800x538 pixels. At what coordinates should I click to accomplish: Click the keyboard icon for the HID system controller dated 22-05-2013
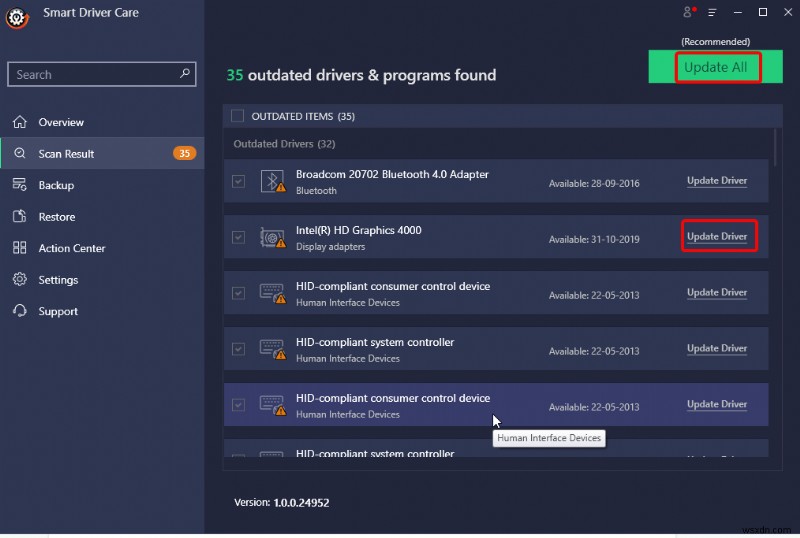pos(272,349)
